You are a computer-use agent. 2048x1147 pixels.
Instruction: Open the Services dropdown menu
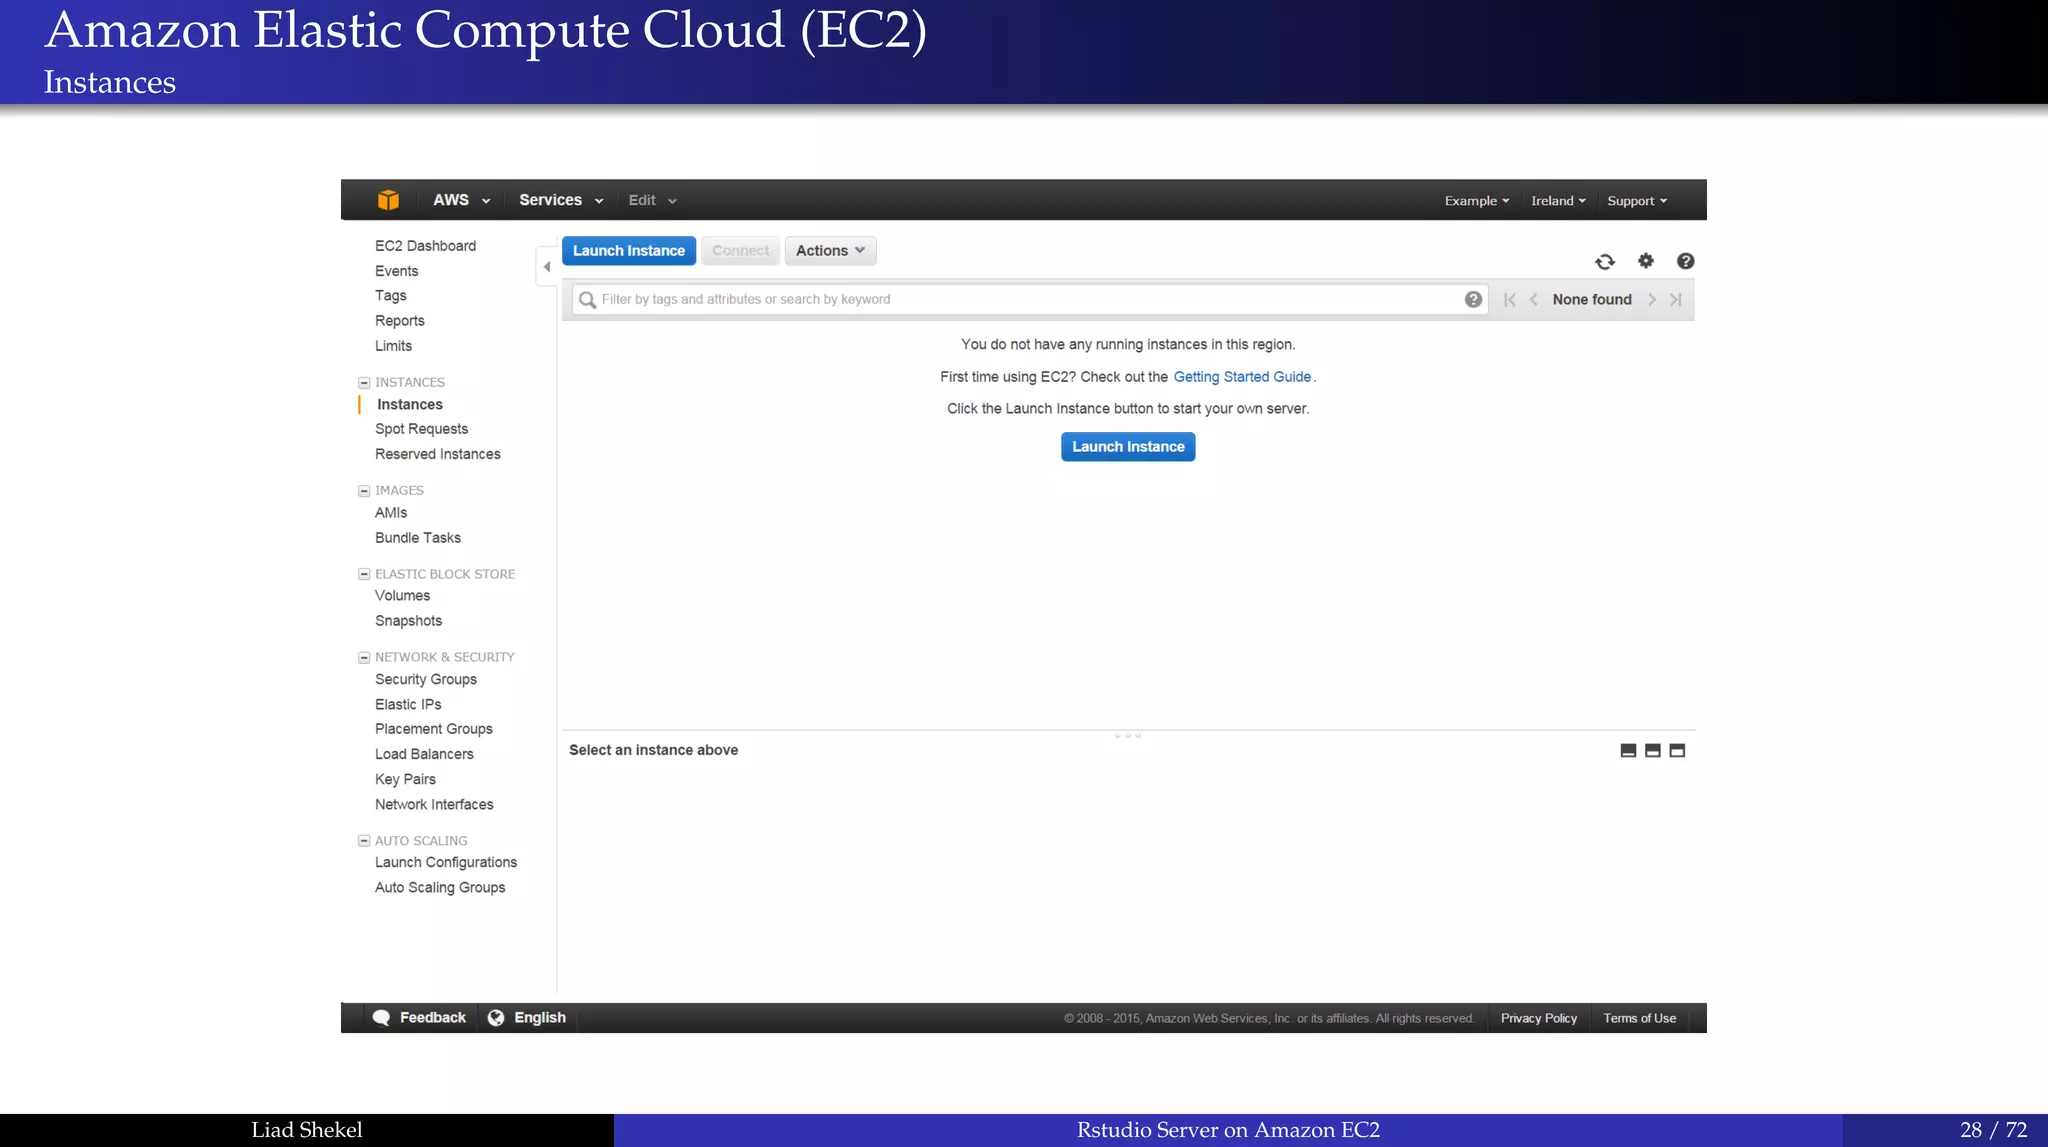561,200
